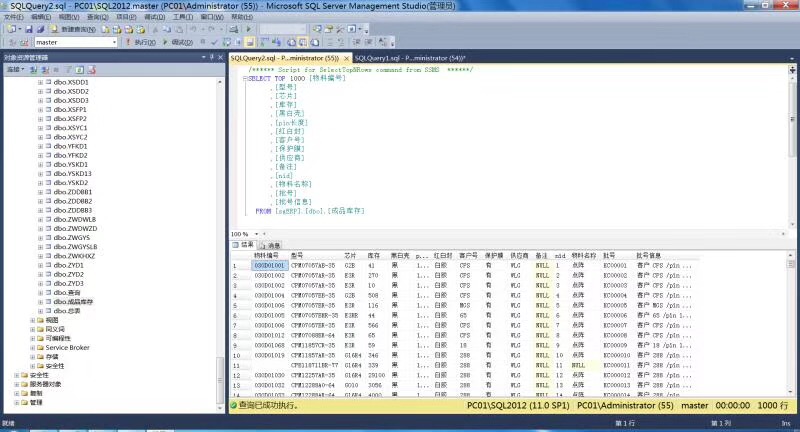Click the dbo.成品库存 table icon
Image resolution: width=800 pixels, height=432 pixels.
click(x=49, y=301)
